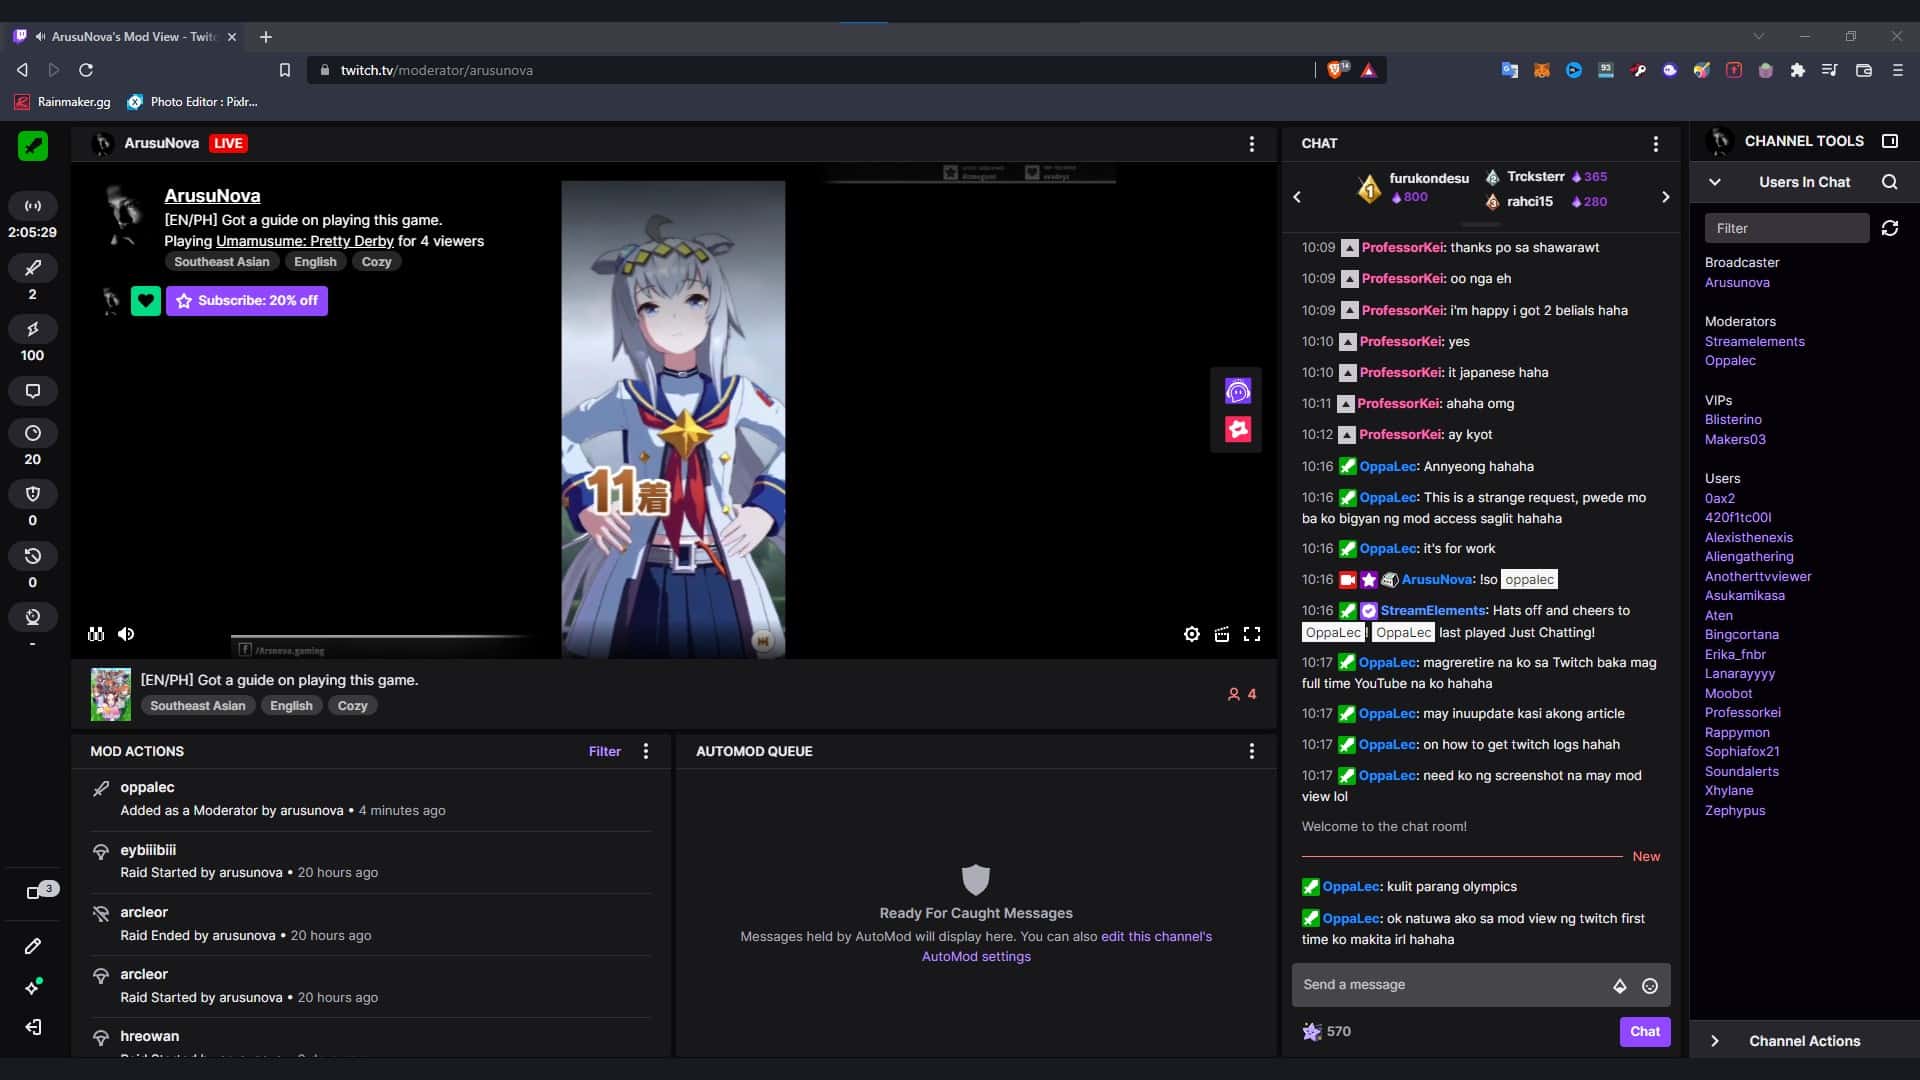
Task: Open the stream uptime live indicator
Action: click(x=33, y=206)
